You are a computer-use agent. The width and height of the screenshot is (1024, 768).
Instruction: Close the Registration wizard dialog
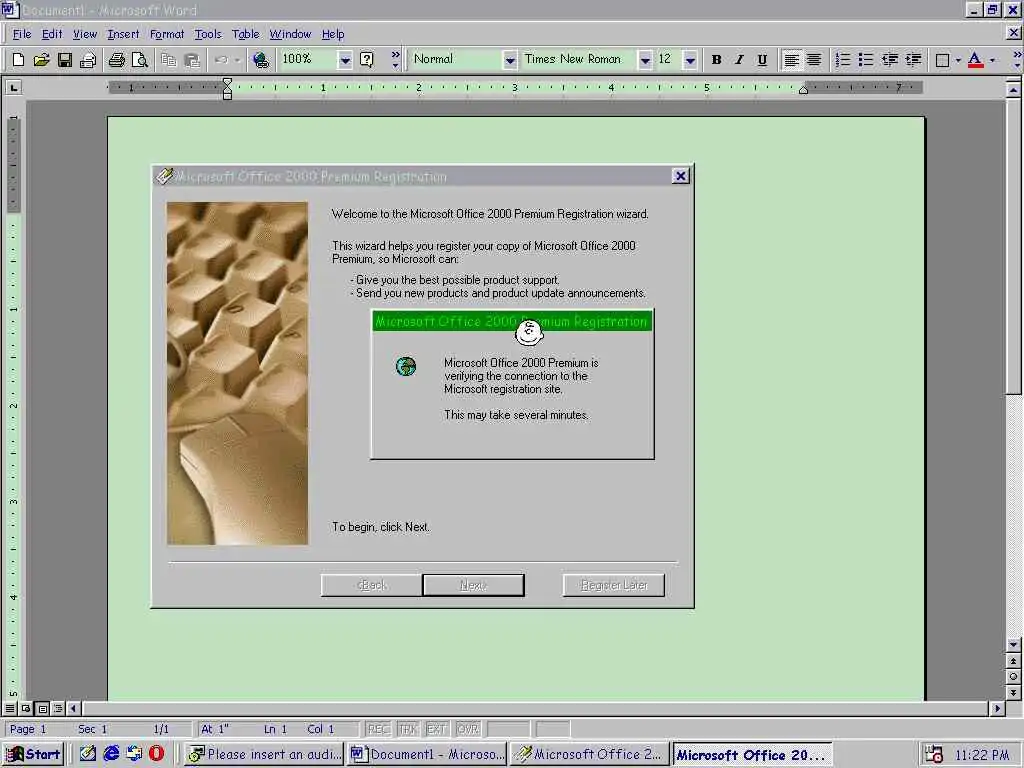pos(680,176)
